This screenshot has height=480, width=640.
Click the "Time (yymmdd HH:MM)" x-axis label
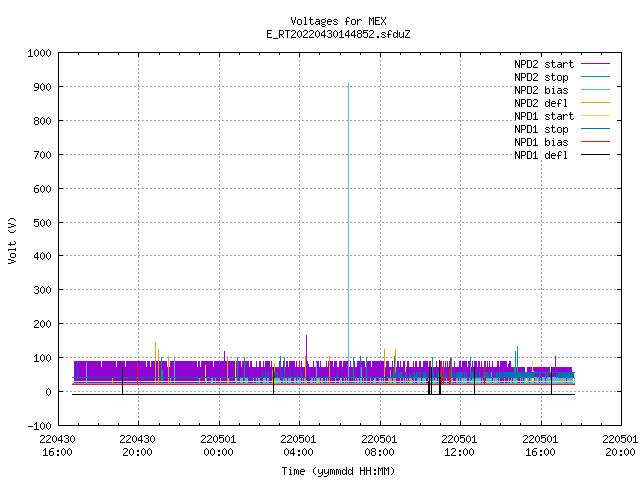[x=338, y=471]
